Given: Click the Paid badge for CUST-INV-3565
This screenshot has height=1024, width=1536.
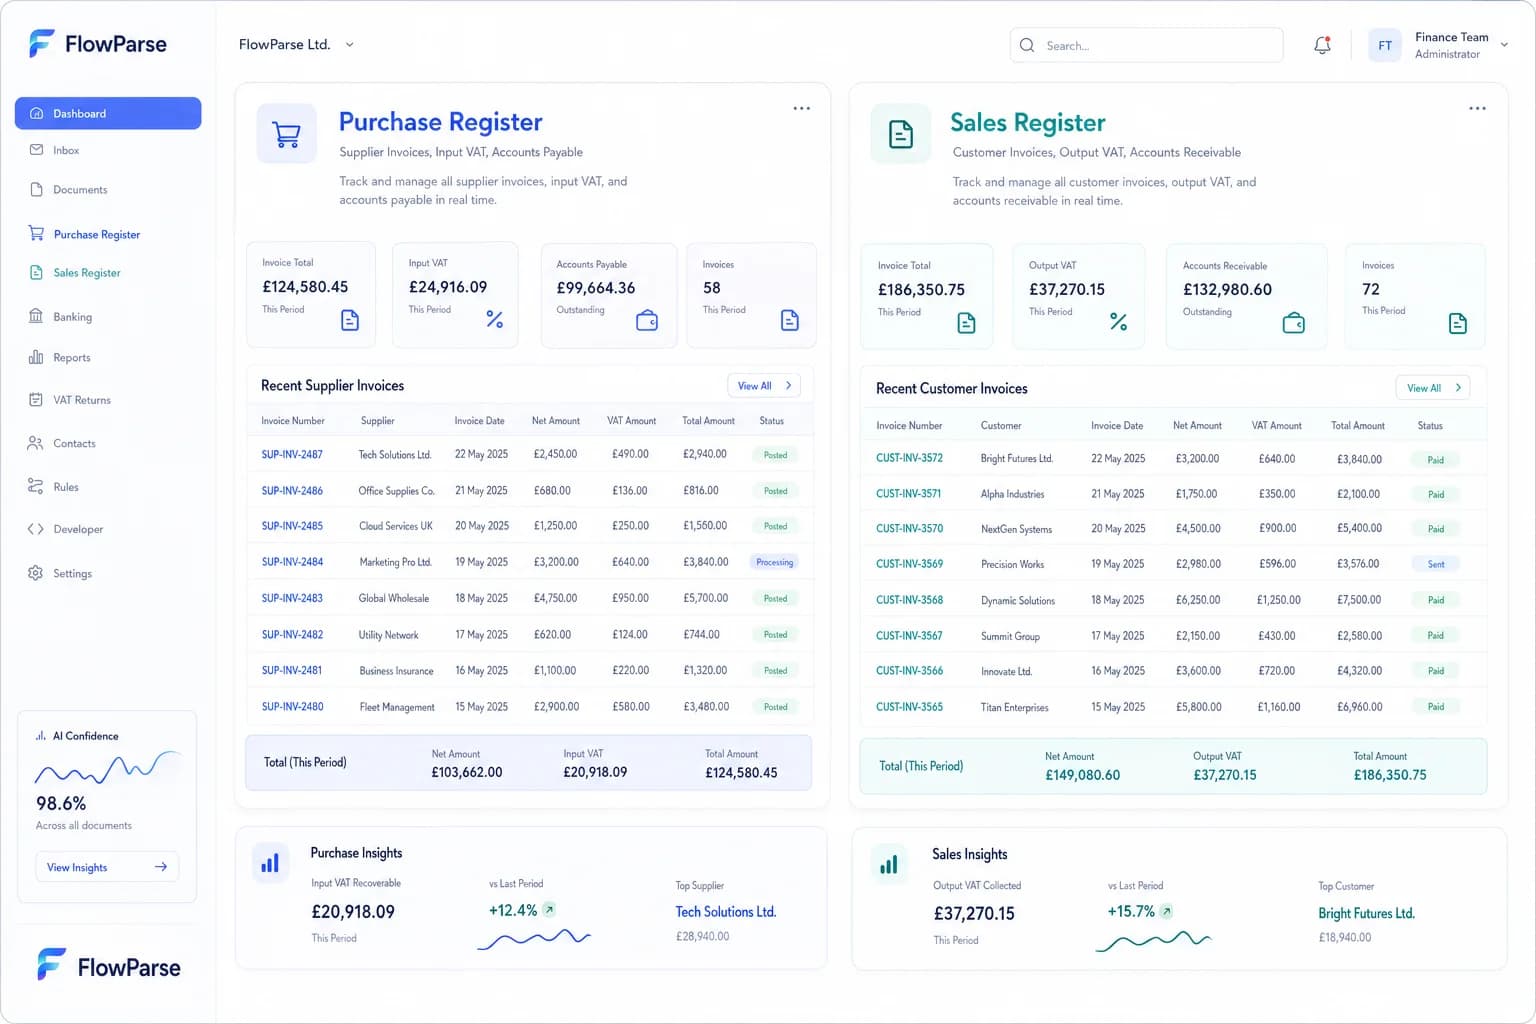Looking at the screenshot, I should click(x=1436, y=706).
